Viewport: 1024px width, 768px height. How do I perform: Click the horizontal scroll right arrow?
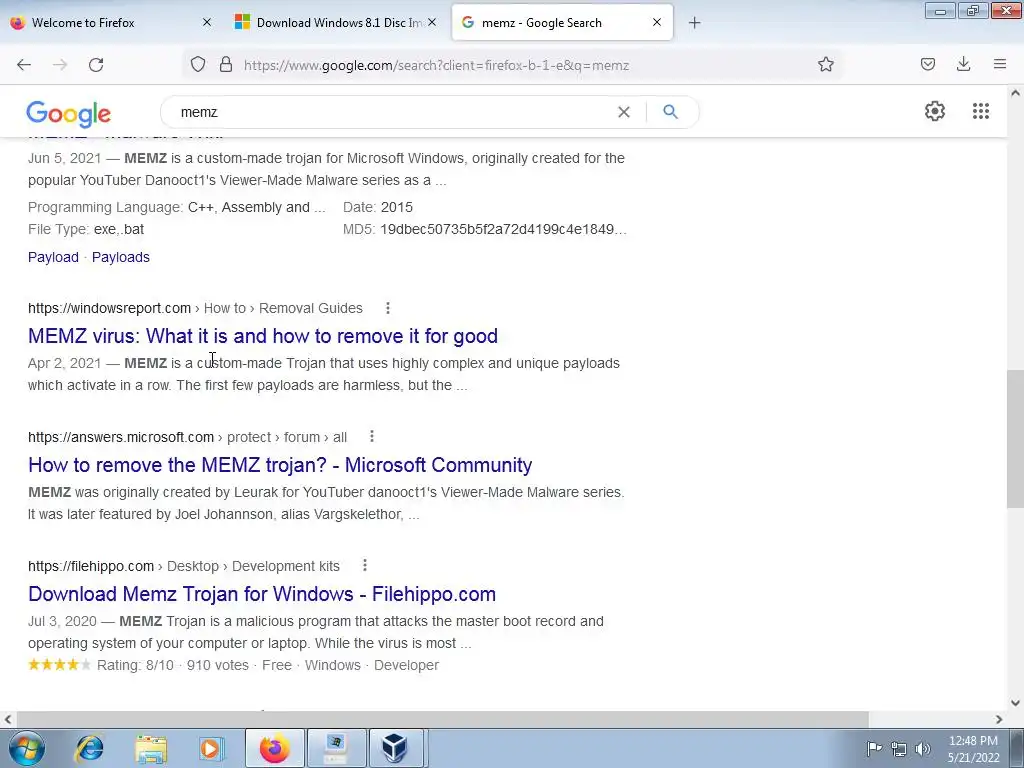point(999,719)
